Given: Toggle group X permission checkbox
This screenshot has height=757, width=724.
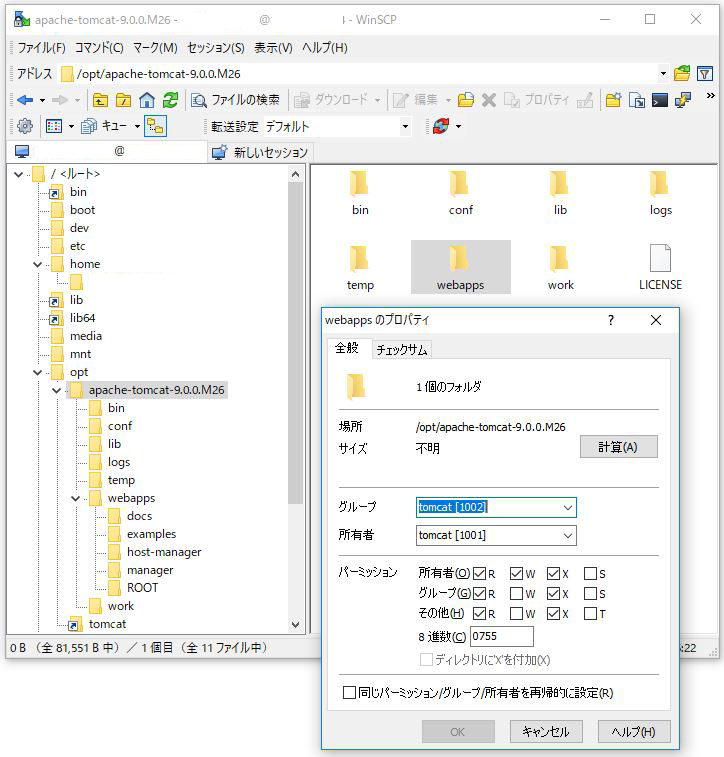Looking at the screenshot, I should (x=553, y=593).
